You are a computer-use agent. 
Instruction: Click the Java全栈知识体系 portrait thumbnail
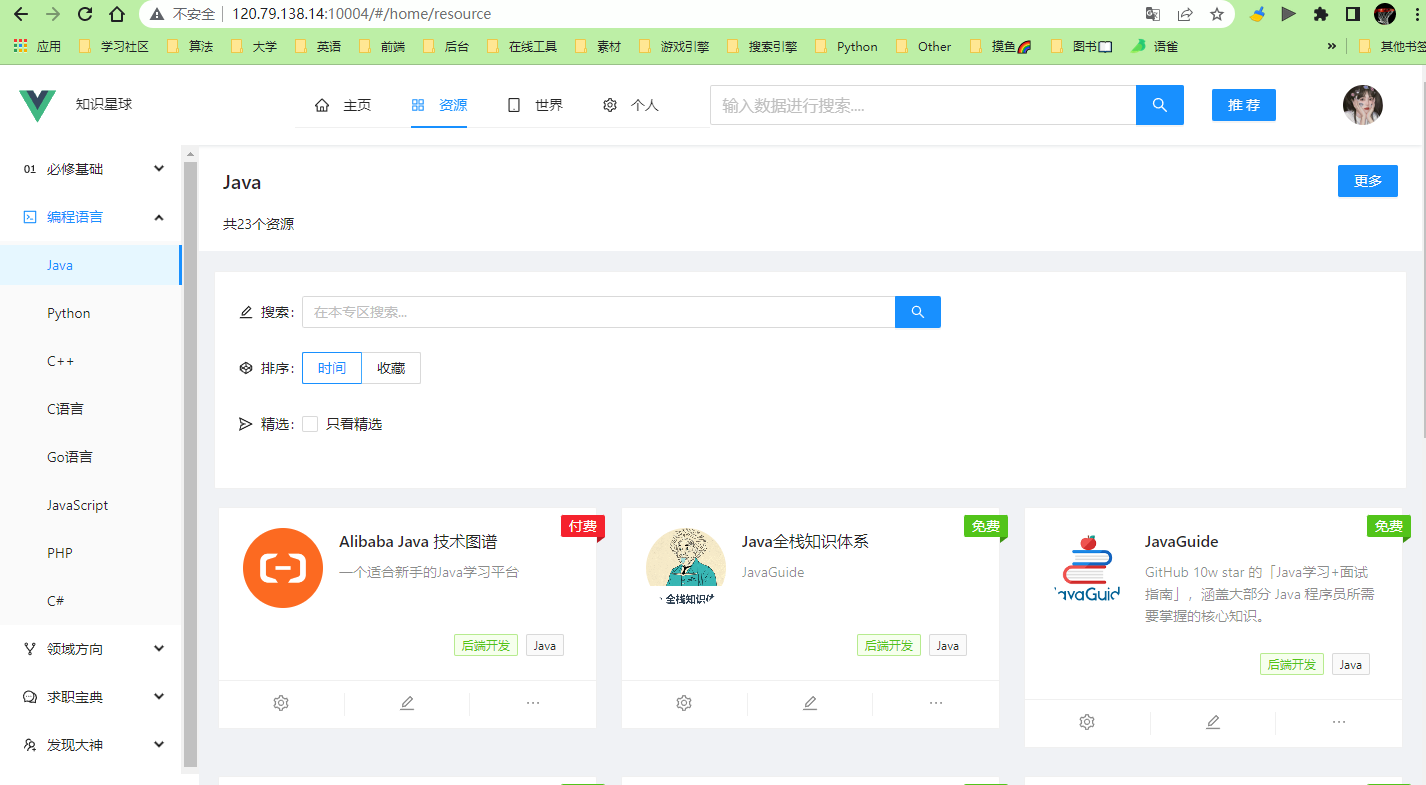click(686, 568)
